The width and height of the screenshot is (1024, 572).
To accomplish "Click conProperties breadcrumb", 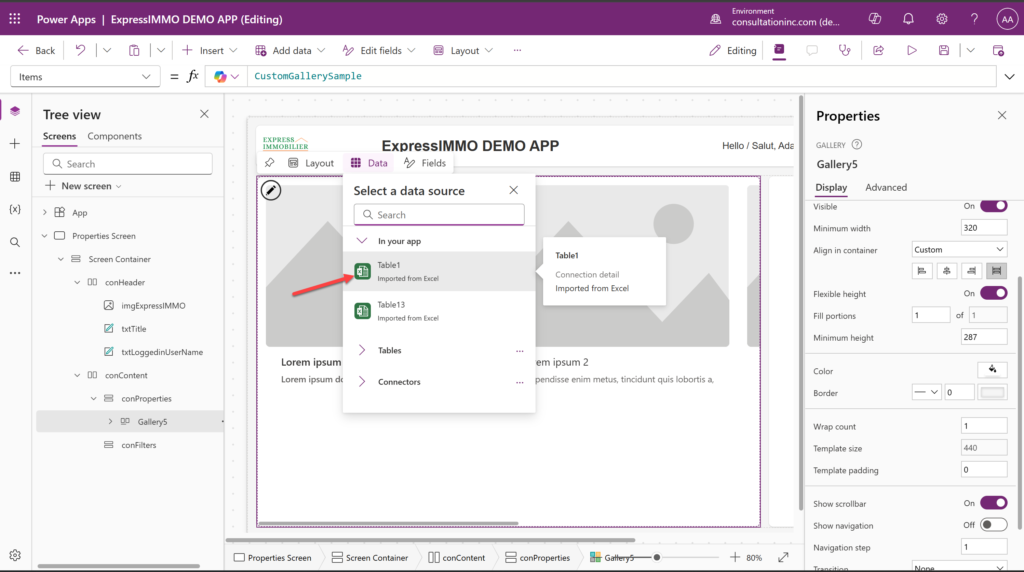I will click(x=537, y=557).
